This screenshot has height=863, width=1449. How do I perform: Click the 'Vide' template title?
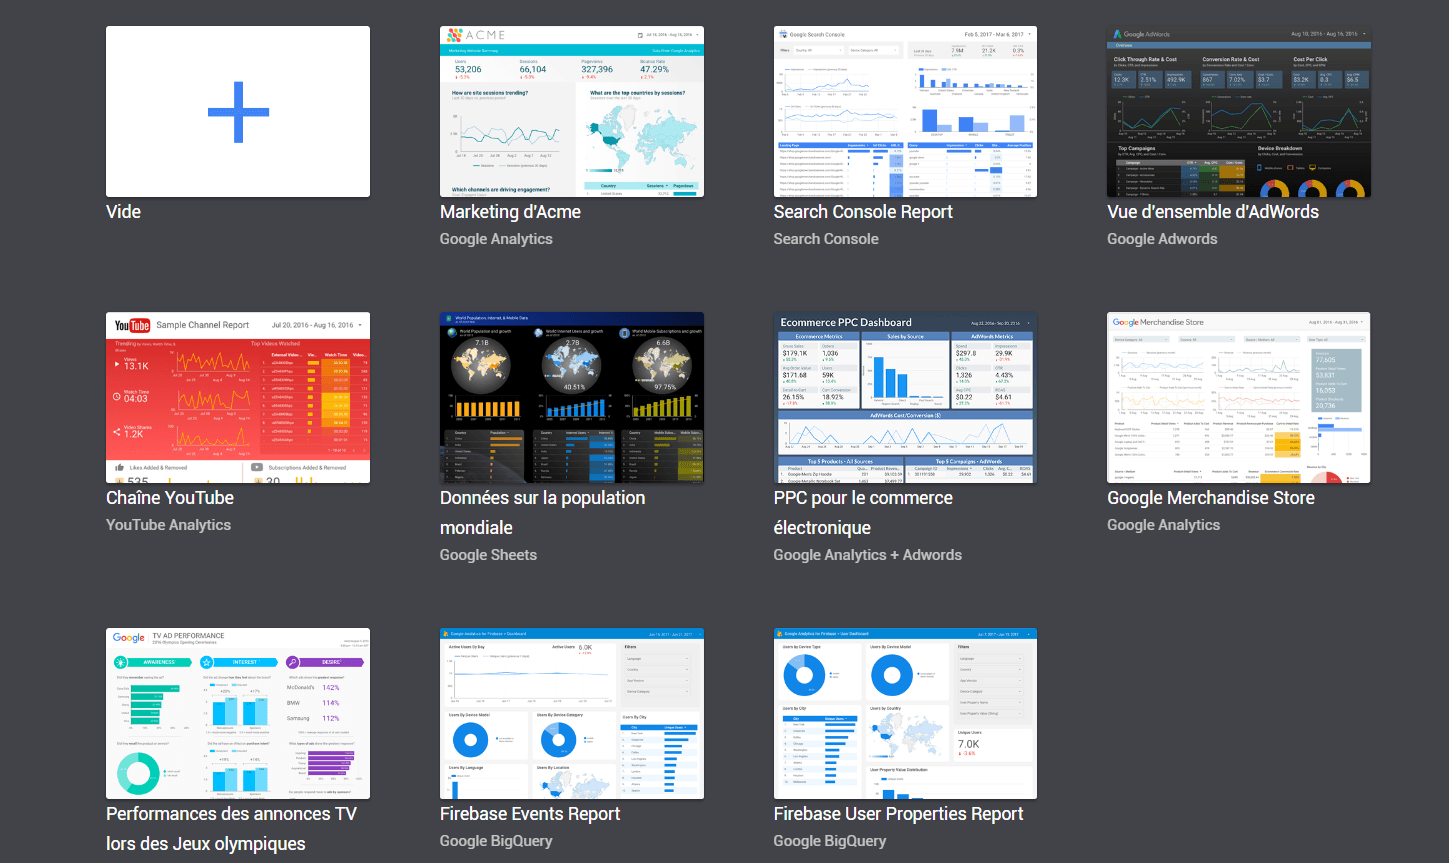(x=124, y=212)
